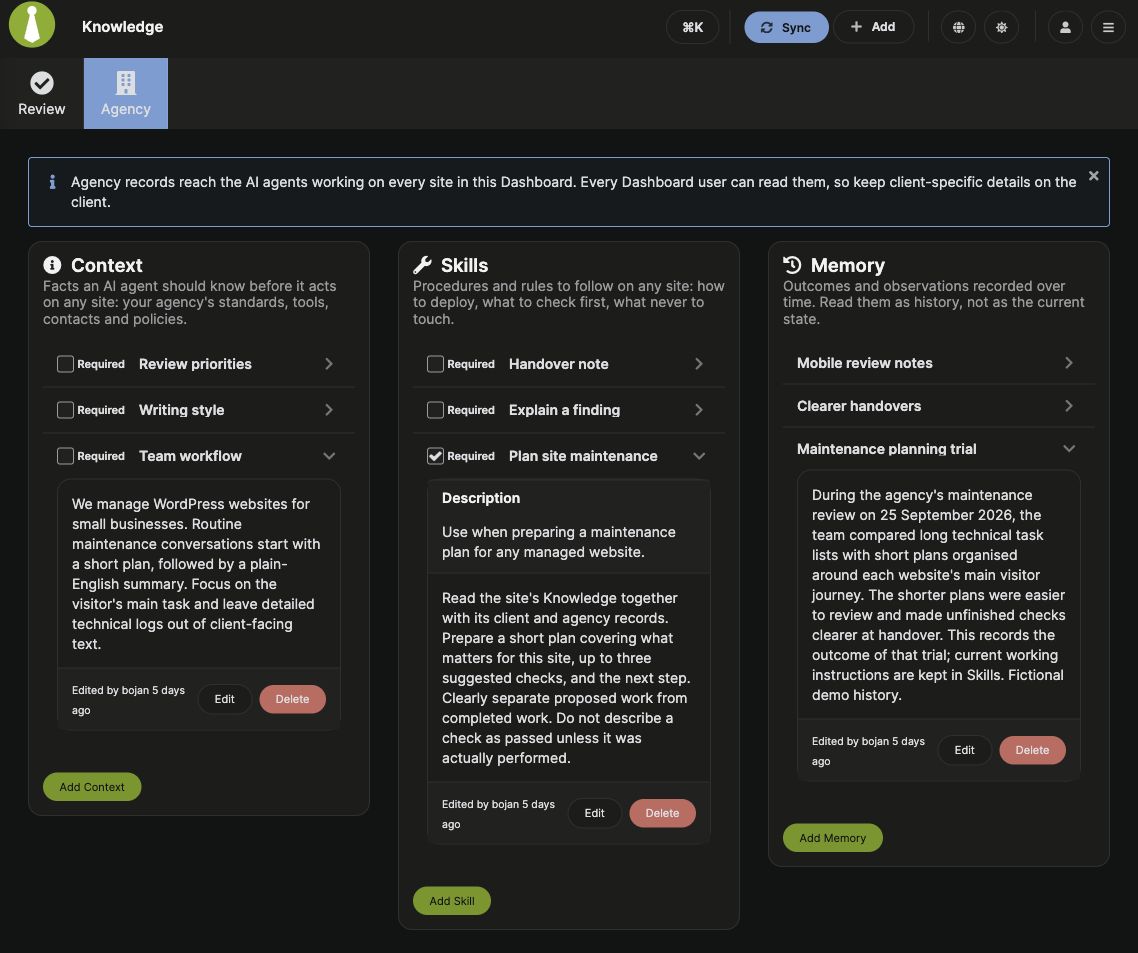Screen dimensions: 1138x953
Task: Dismiss the agency records info banner
Action: coord(1094,176)
